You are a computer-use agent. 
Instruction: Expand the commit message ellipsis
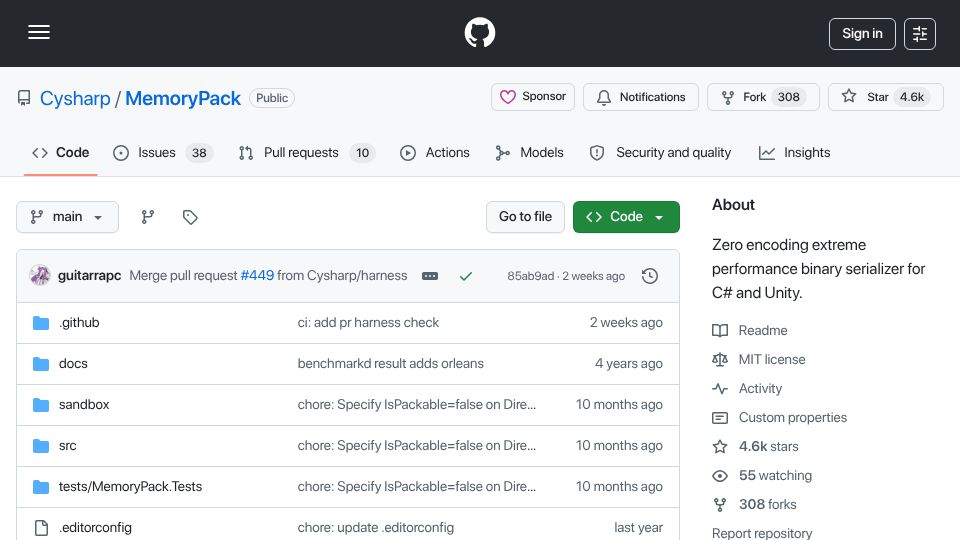point(430,276)
